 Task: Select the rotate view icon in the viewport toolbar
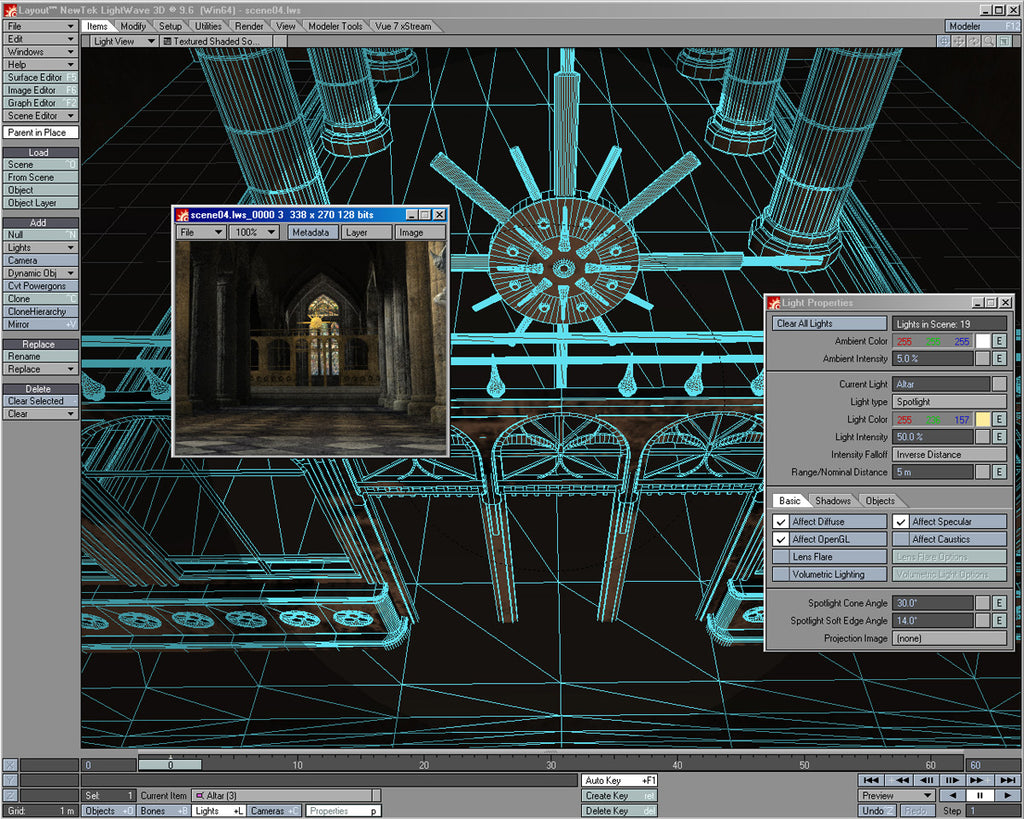973,41
